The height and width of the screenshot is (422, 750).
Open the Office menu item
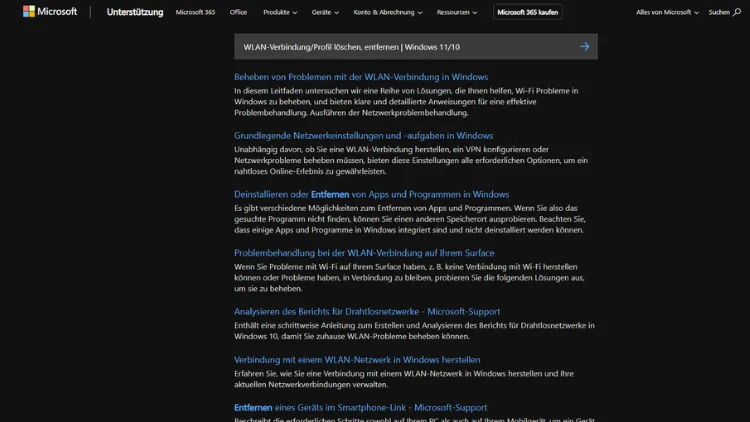pyautogui.click(x=238, y=12)
